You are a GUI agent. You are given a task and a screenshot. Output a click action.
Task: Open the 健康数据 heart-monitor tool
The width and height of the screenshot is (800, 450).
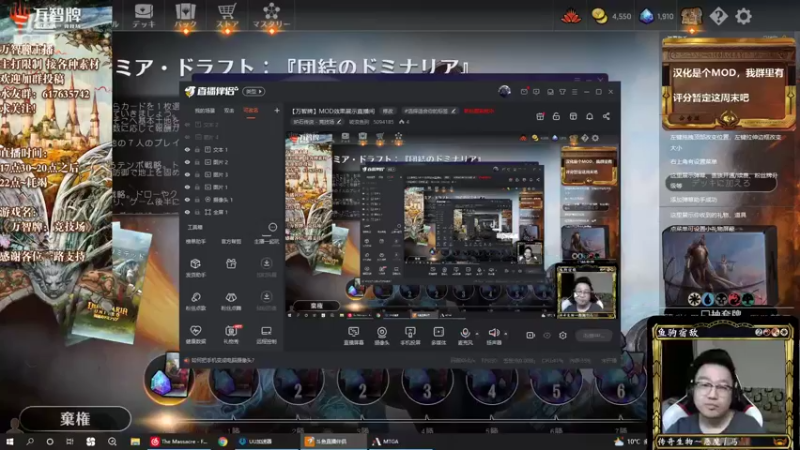[196, 335]
